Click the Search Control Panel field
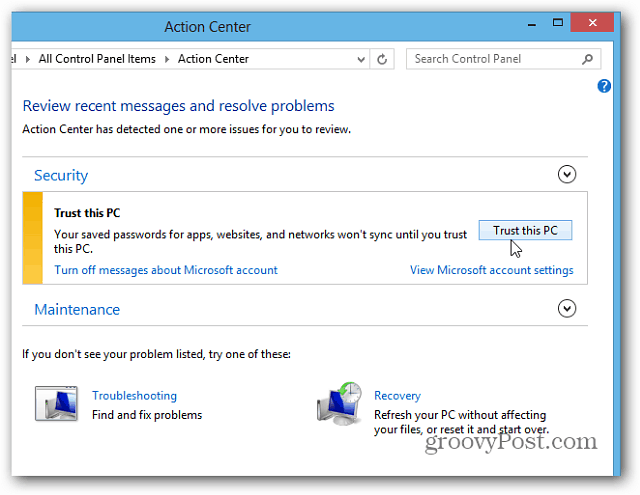Screen dimensions: 640x495 (503, 59)
